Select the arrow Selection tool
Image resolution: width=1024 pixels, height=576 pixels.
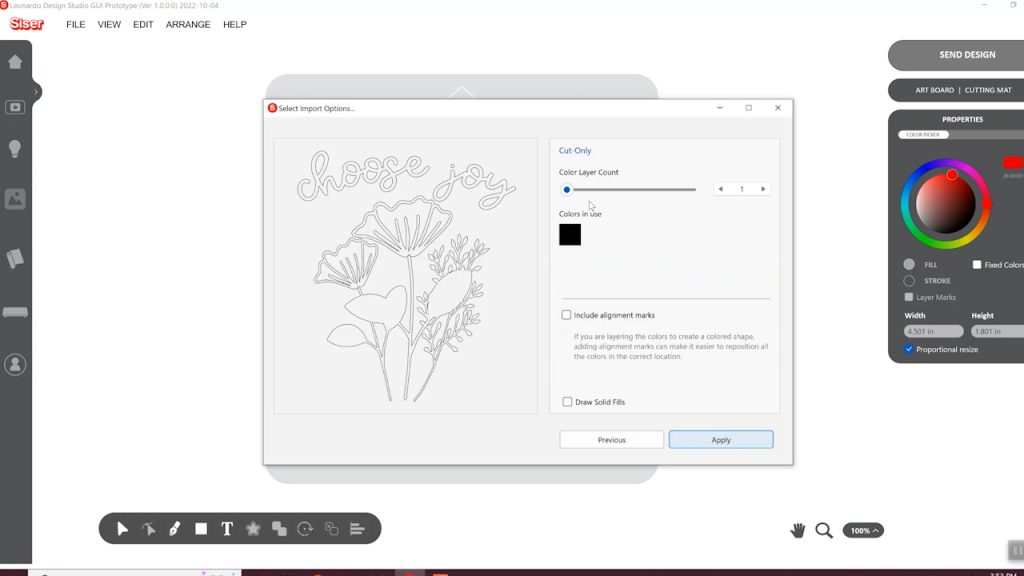pos(122,529)
